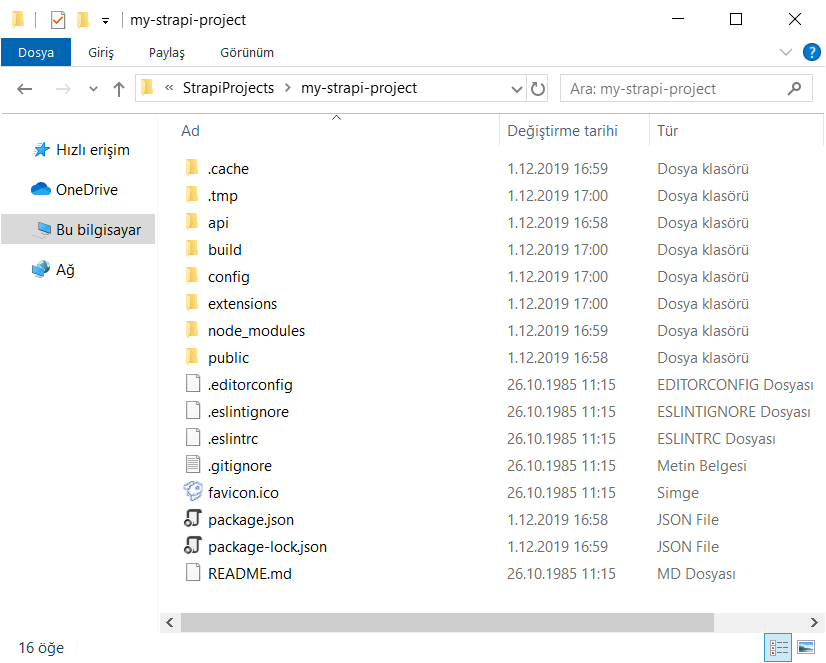Open the recent locations dropdown arrow

(93, 88)
